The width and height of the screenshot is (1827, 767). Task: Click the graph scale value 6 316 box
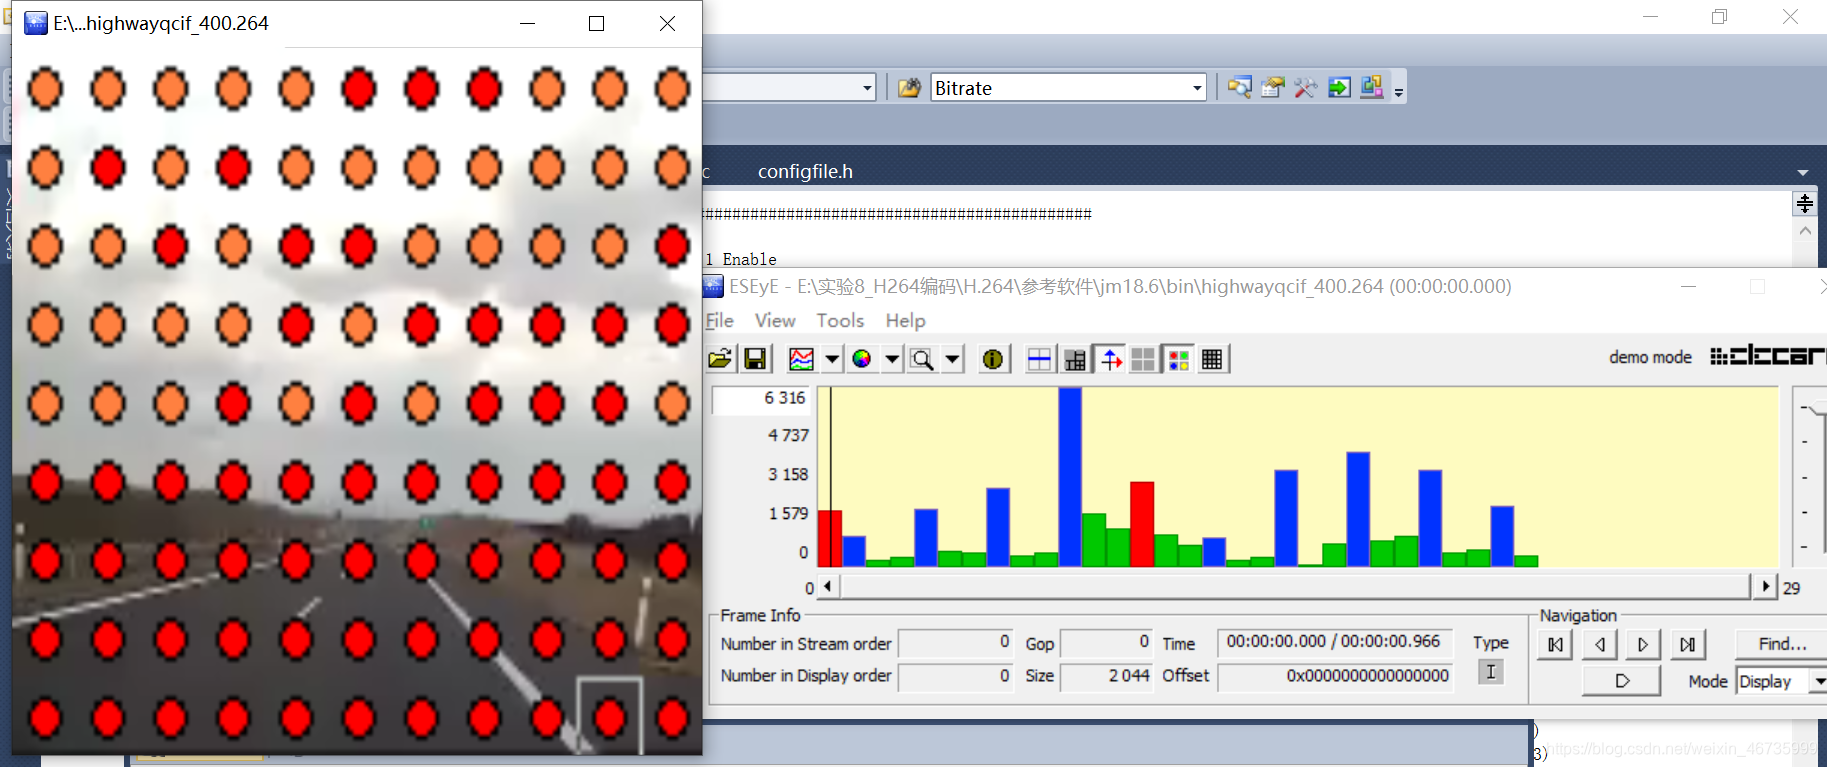[761, 399]
